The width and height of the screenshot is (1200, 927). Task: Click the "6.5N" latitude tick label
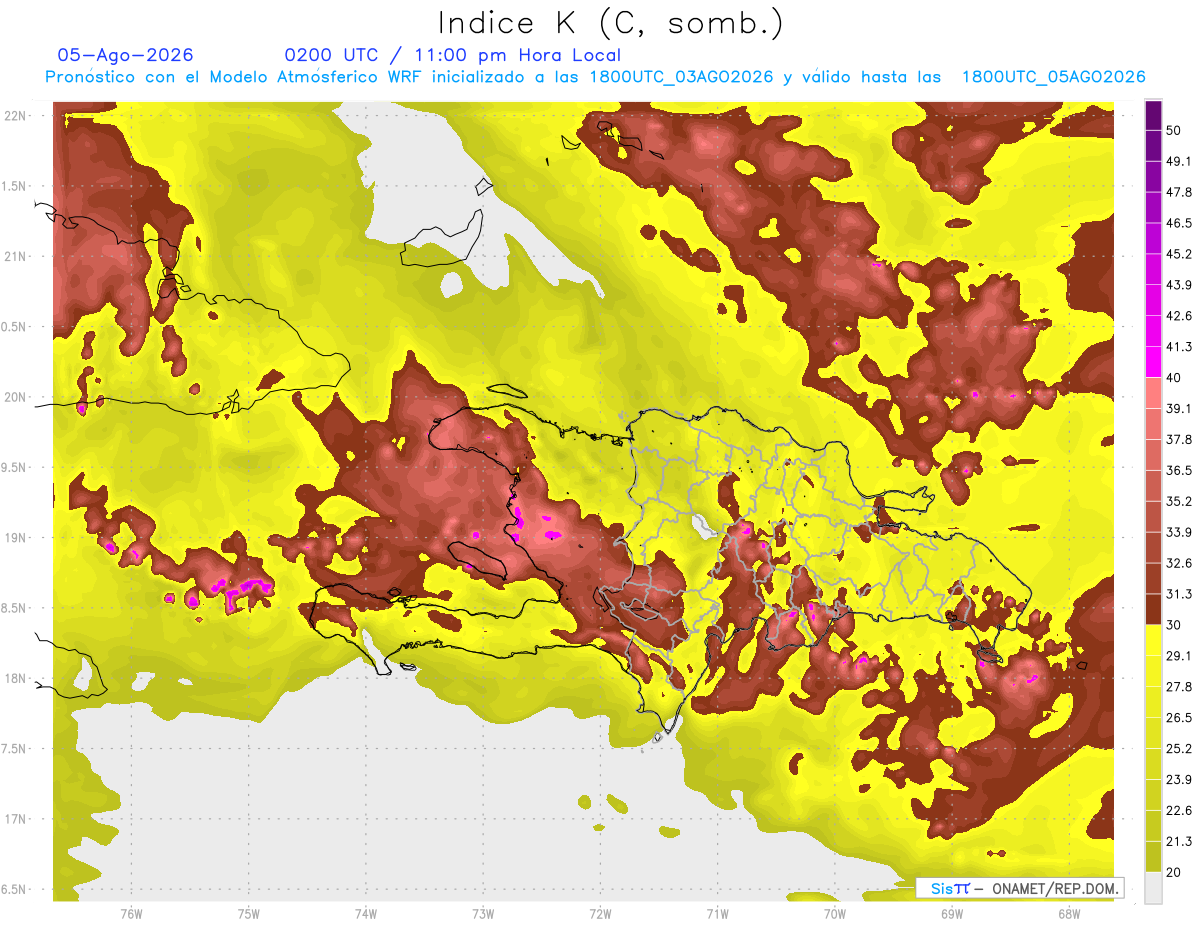point(15,889)
